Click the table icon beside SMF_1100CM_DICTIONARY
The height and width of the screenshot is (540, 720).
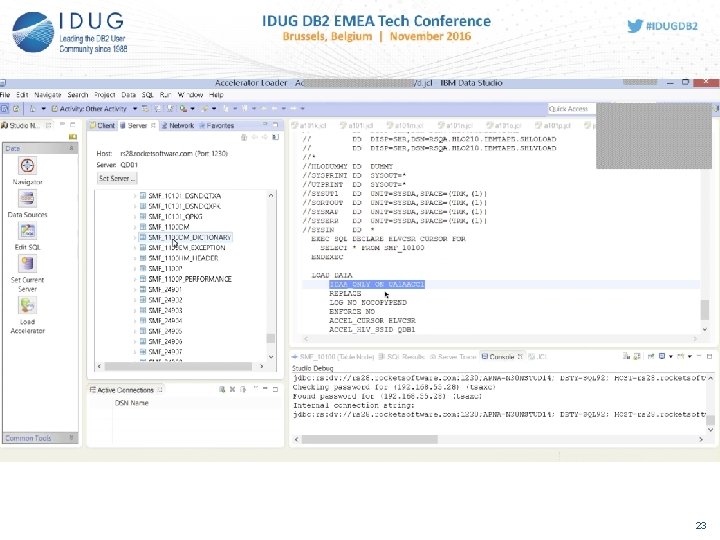[x=143, y=237]
